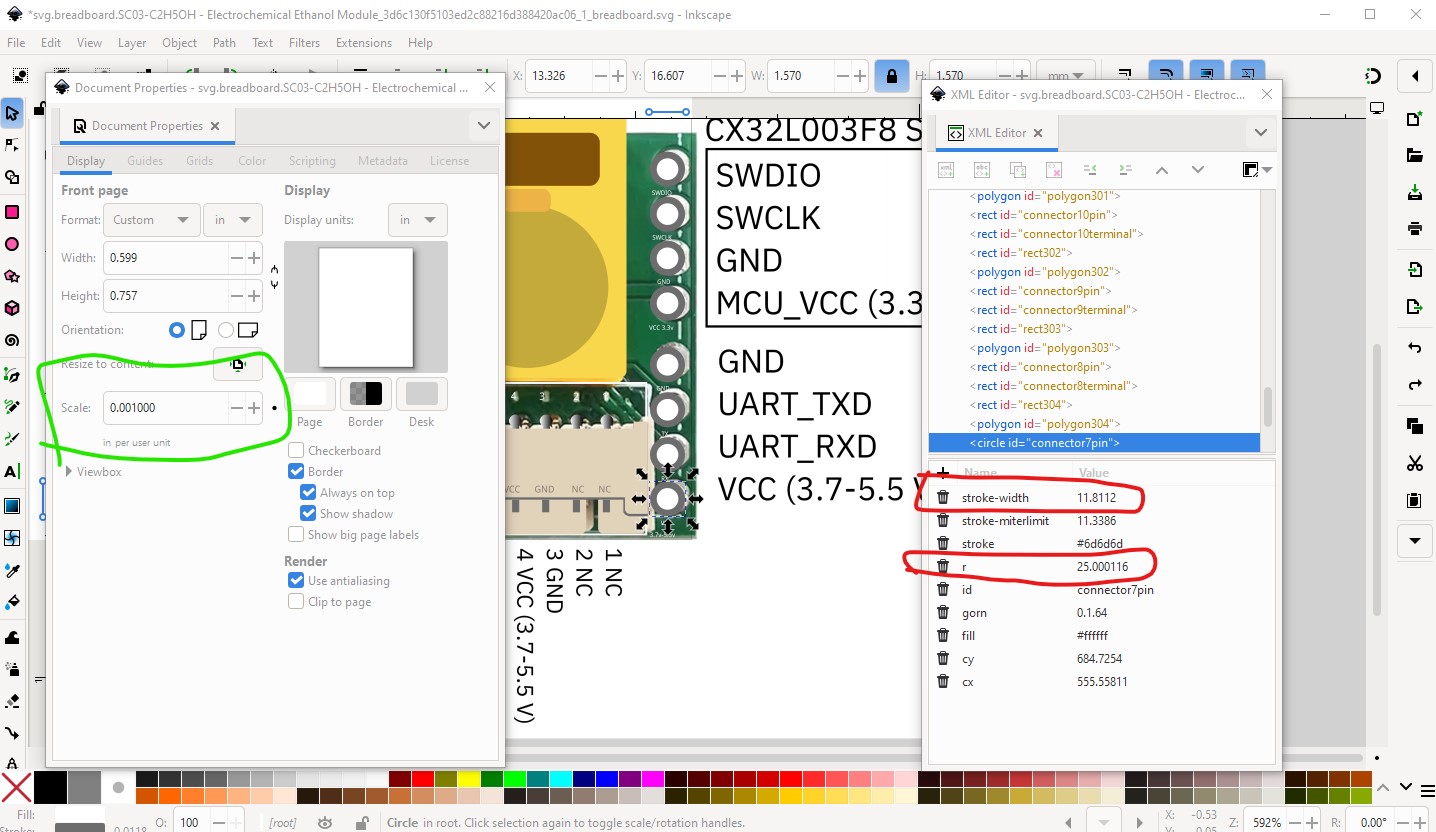Image resolution: width=1436 pixels, height=832 pixels.
Task: Open the page Format Custom dropdown
Action: [x=150, y=220]
